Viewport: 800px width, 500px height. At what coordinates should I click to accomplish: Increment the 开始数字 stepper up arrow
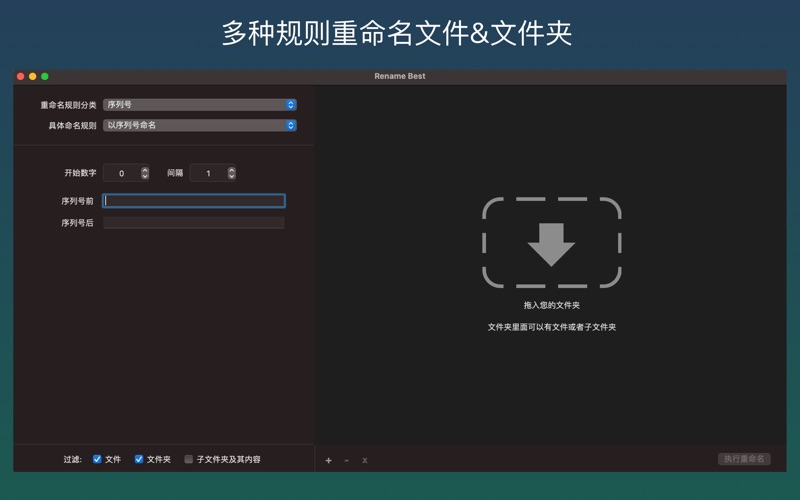[145, 169]
